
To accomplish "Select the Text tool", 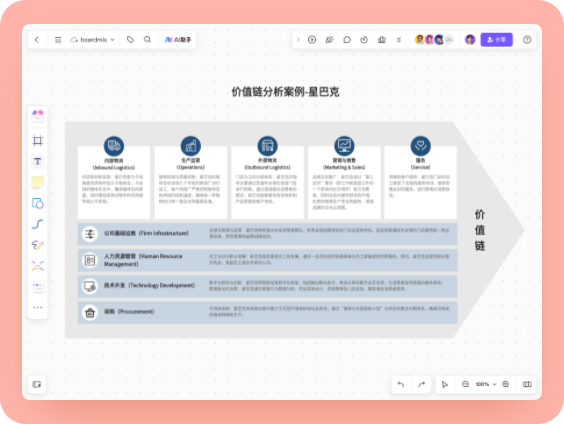I will [38, 161].
